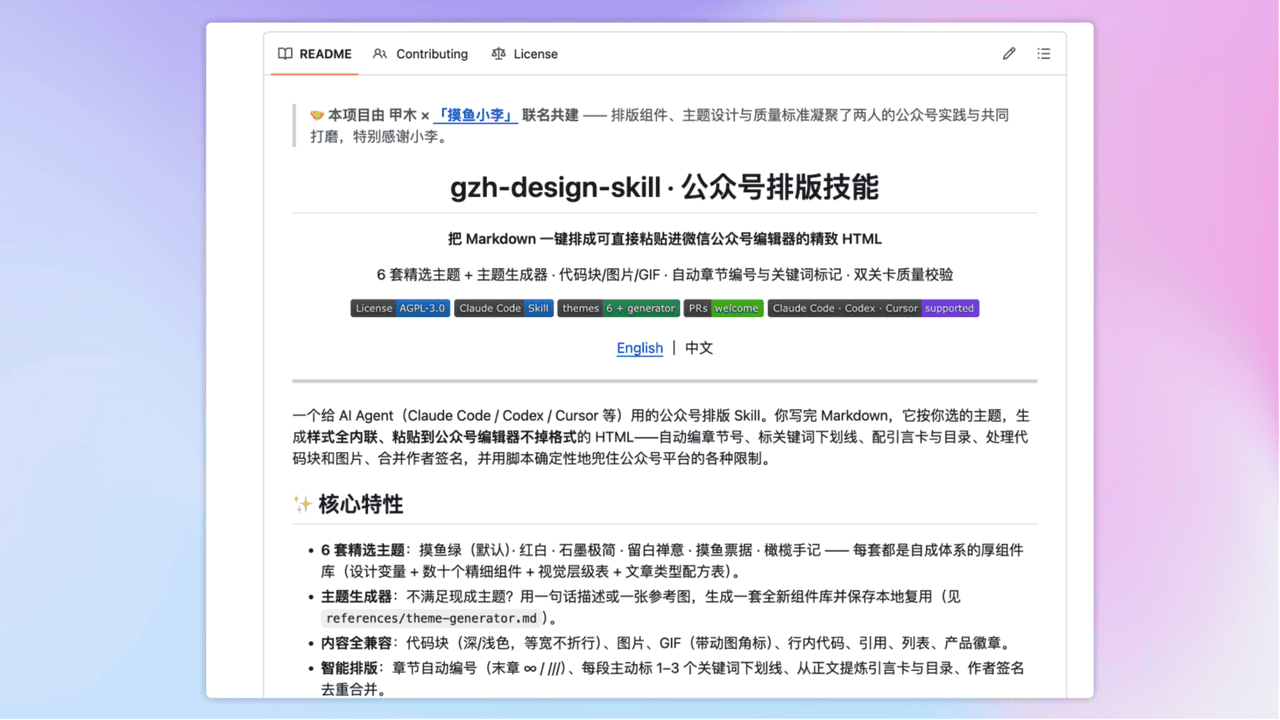Click the Claude Code Skill badge
This screenshot has width=1280, height=720.
[x=504, y=308]
